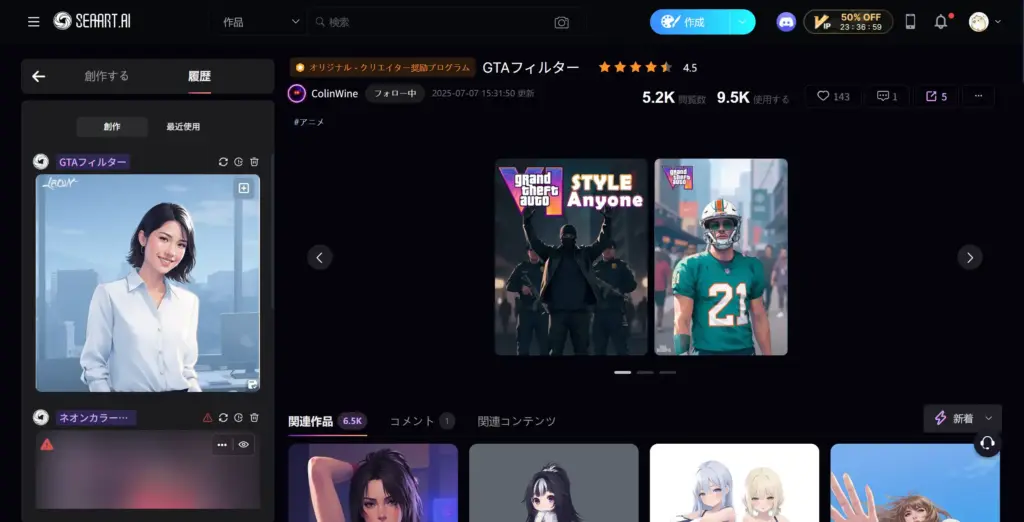Open the notifications bell
This screenshot has width=1024, height=522.
pyautogui.click(x=940, y=22)
